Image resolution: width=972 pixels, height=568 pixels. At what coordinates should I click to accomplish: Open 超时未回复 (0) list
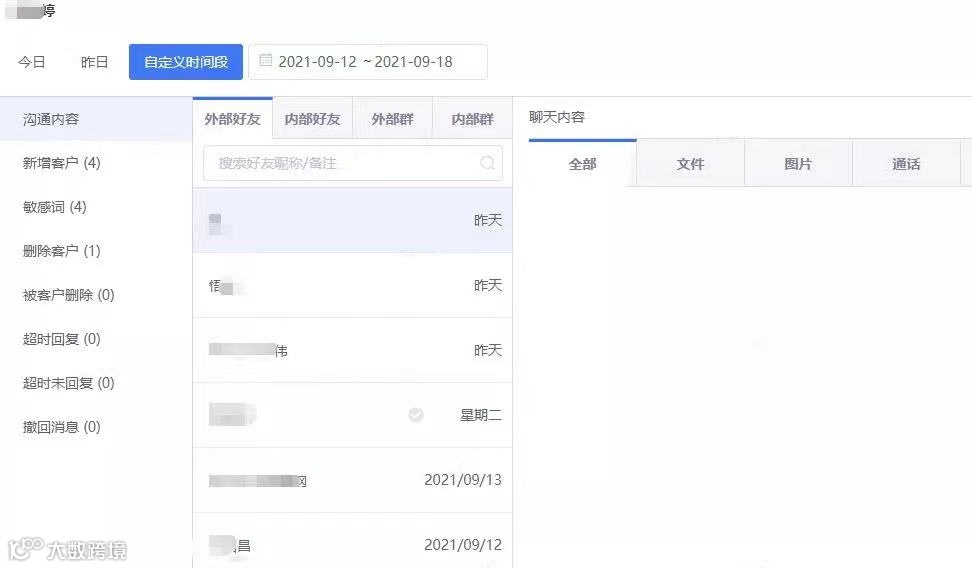68,383
